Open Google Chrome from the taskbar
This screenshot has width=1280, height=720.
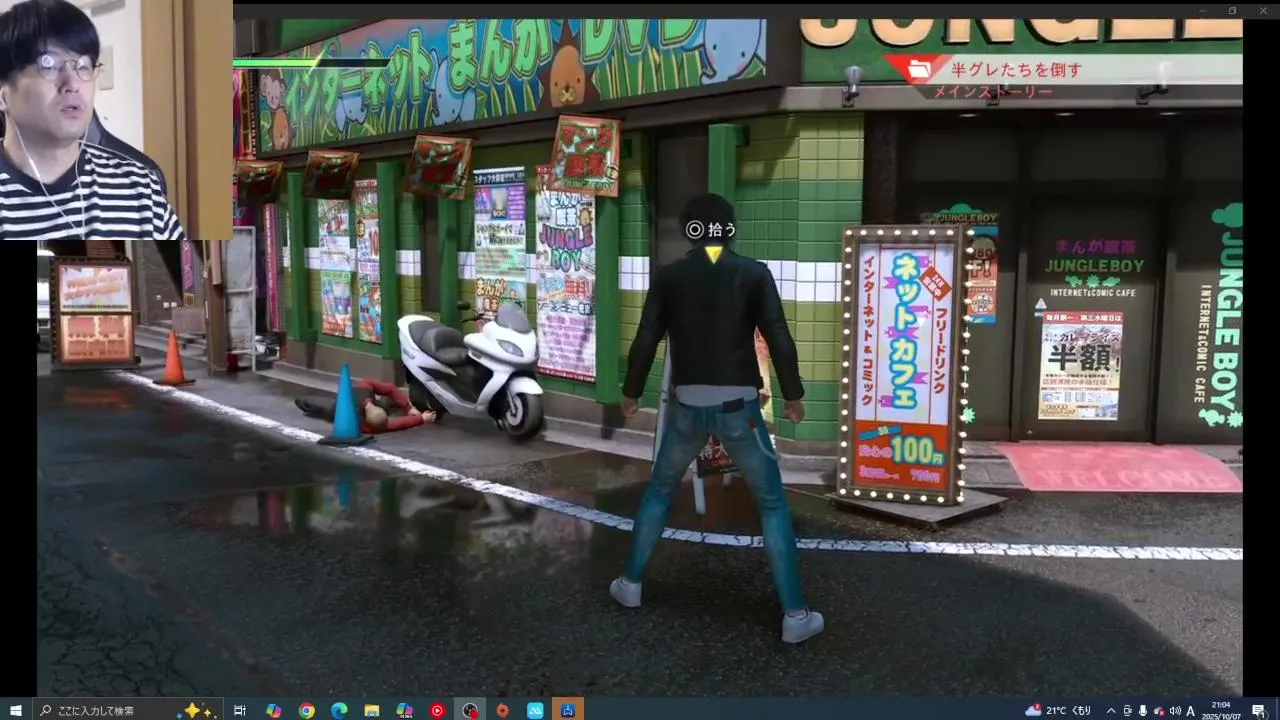pos(306,710)
